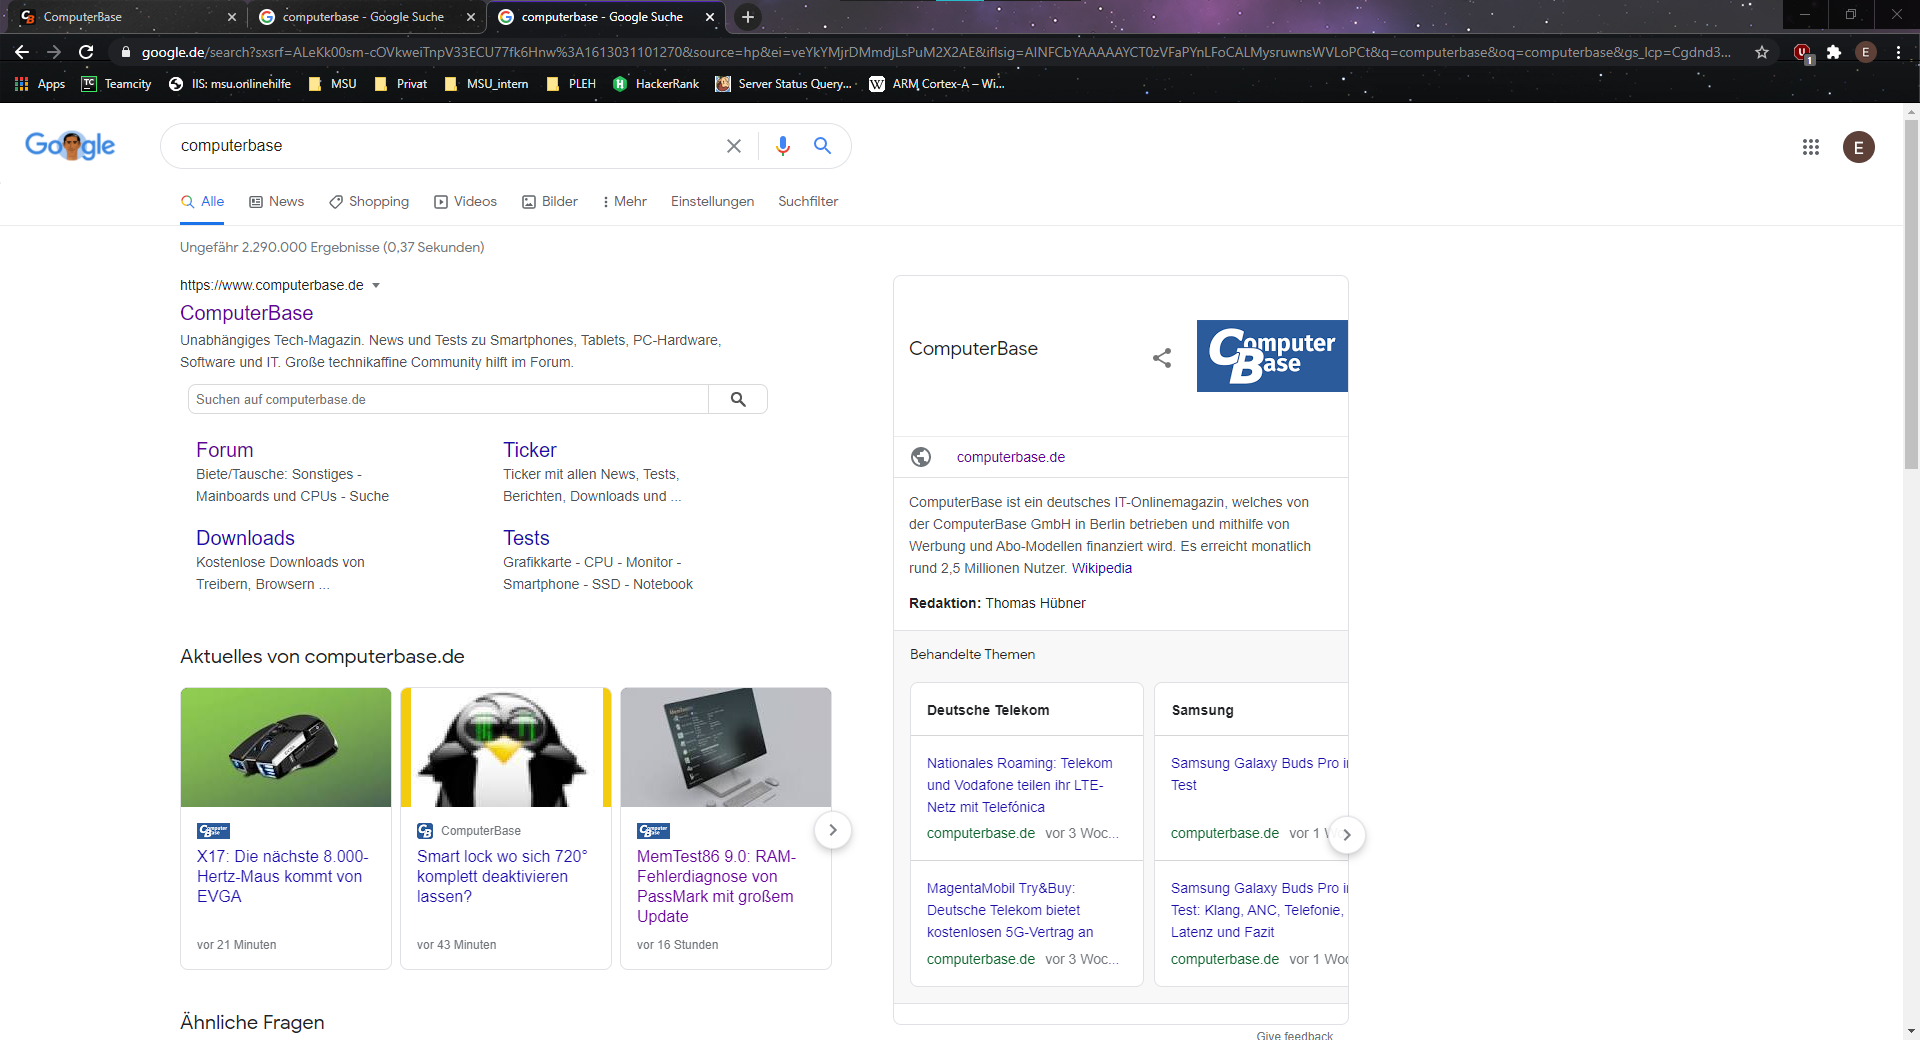1920x1040 pixels.
Task: Open the Chrome three-dot menu
Action: pyautogui.click(x=1898, y=52)
